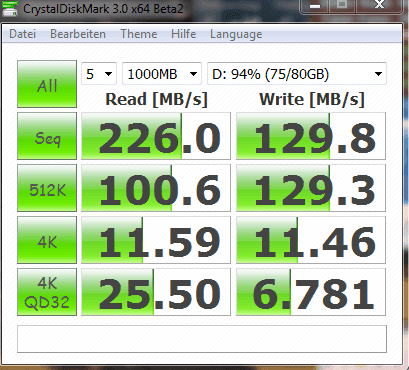Image resolution: width=409 pixels, height=370 pixels.
Task: Start the 4K QD32 benchmark test
Action: [x=47, y=292]
